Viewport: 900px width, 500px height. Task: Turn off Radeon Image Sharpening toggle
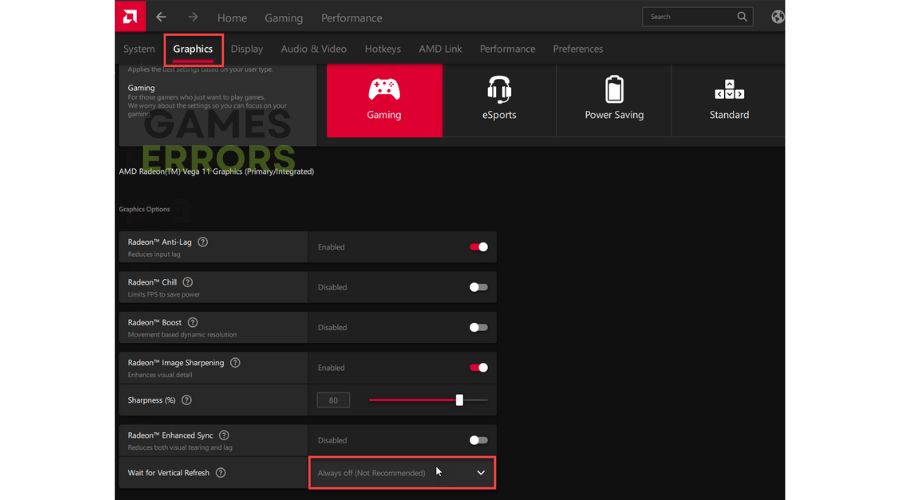479,367
